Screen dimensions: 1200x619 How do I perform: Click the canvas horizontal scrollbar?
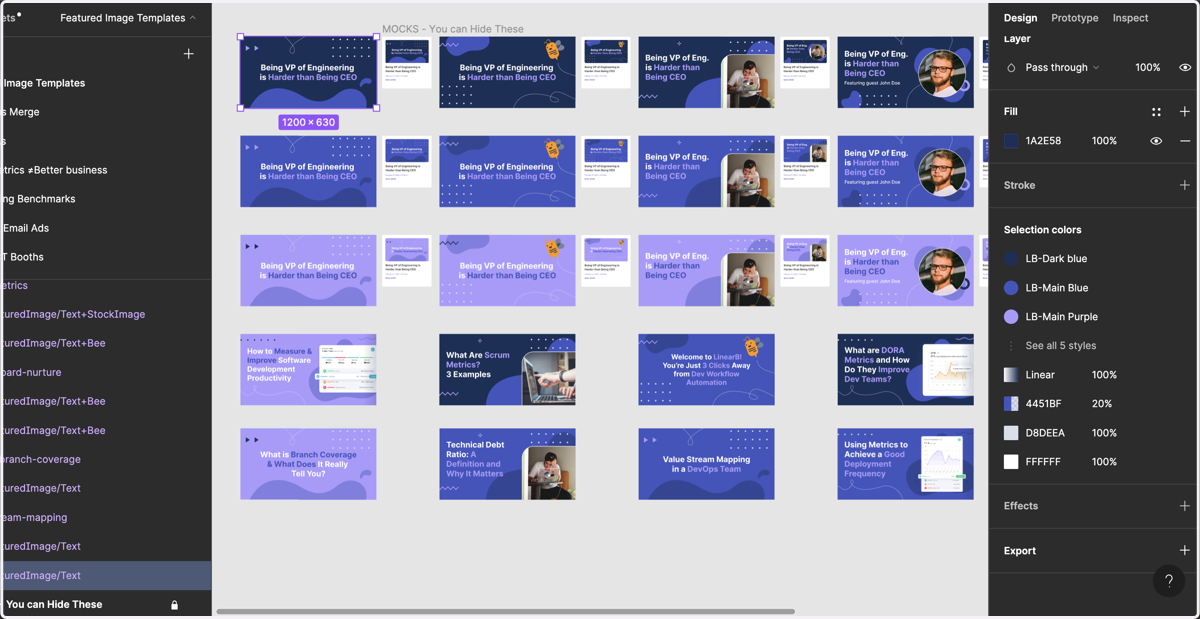pos(506,612)
